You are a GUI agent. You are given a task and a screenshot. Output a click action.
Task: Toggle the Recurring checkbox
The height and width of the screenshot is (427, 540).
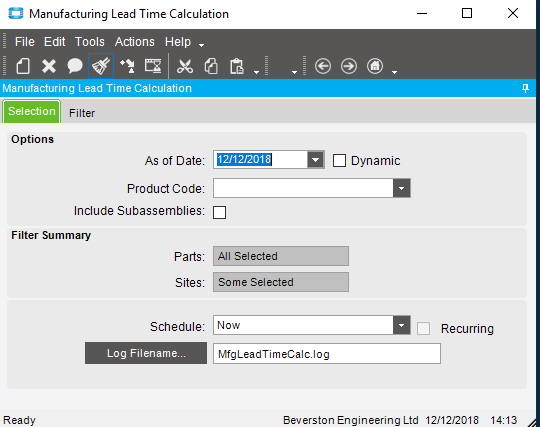423,329
